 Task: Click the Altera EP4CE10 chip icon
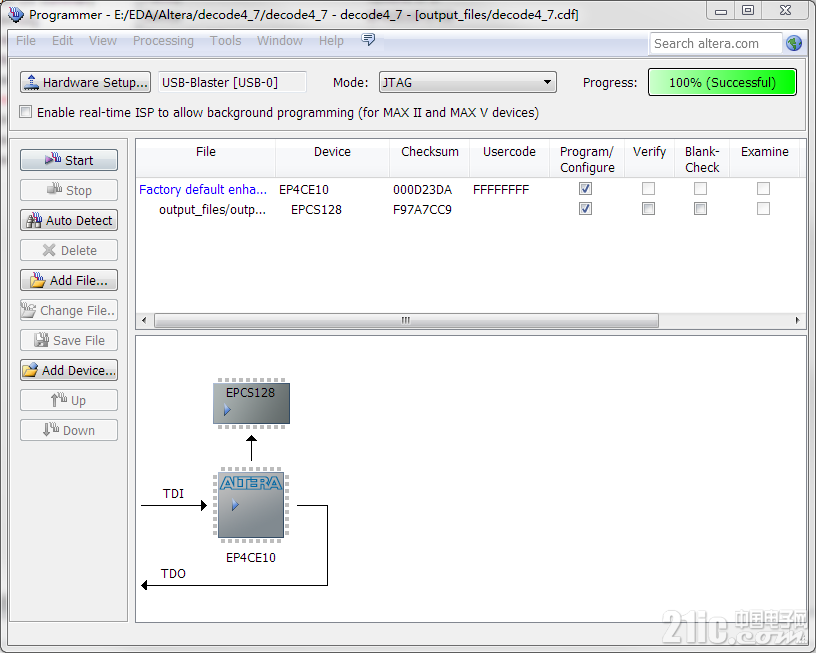251,505
